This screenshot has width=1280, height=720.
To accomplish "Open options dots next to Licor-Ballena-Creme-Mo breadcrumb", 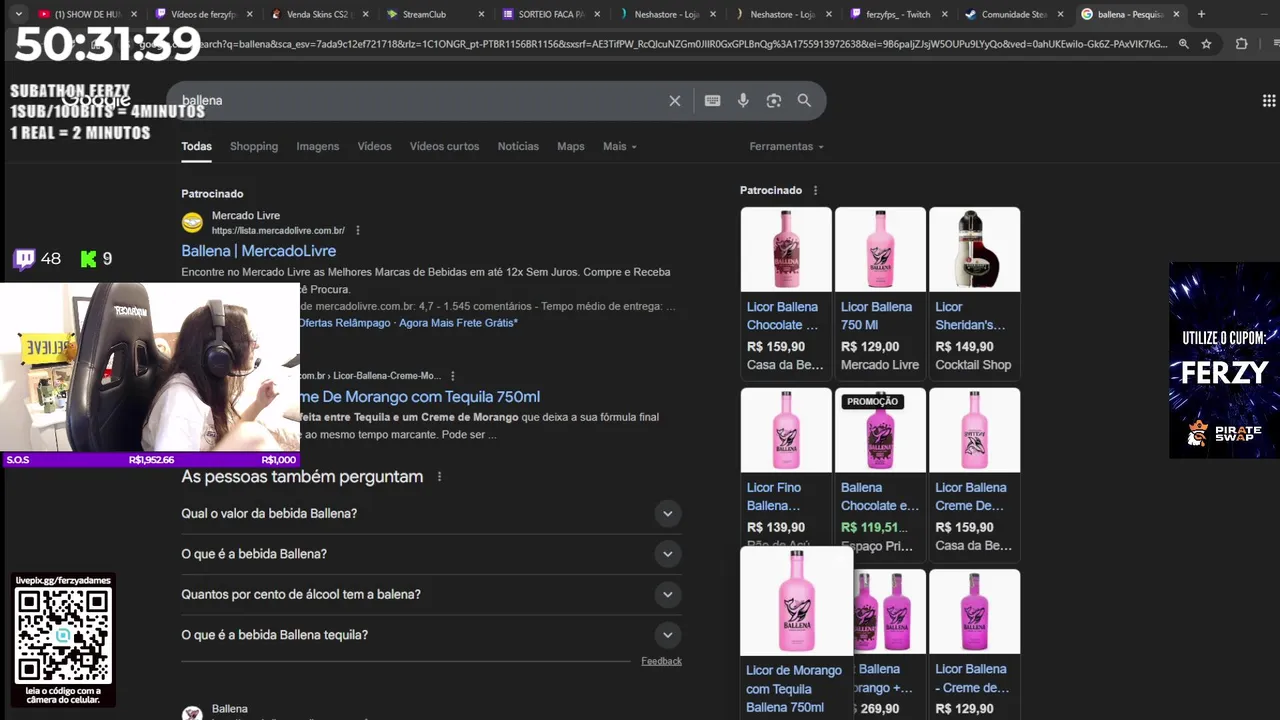I will (453, 376).
